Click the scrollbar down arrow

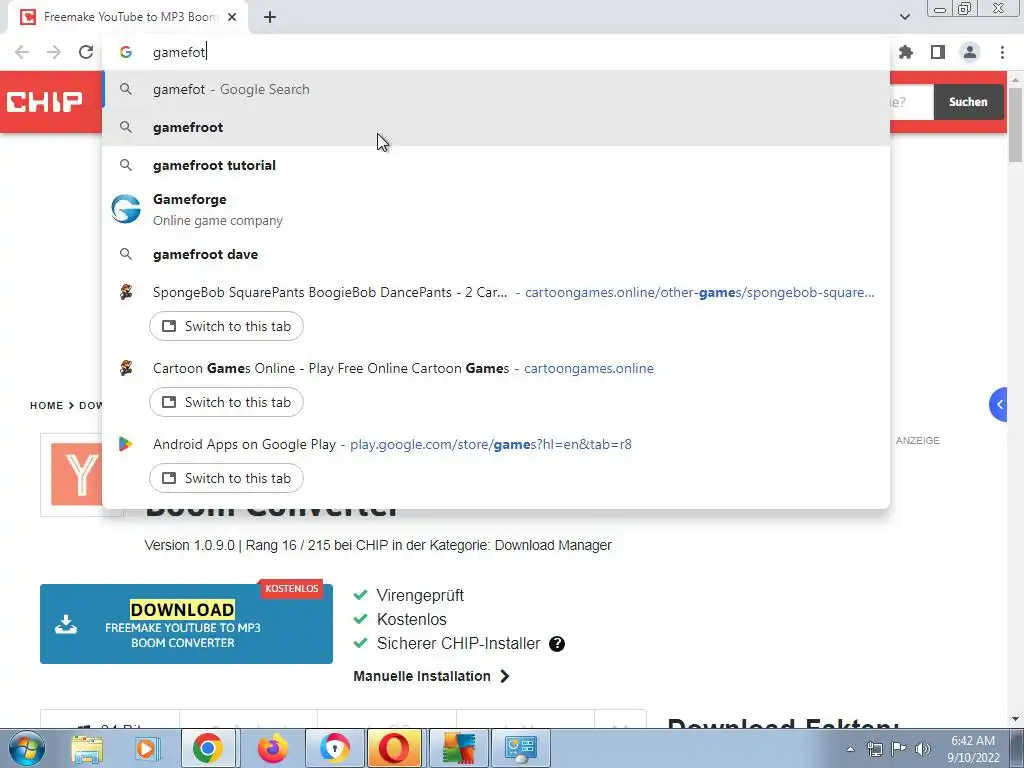coord(1015,719)
